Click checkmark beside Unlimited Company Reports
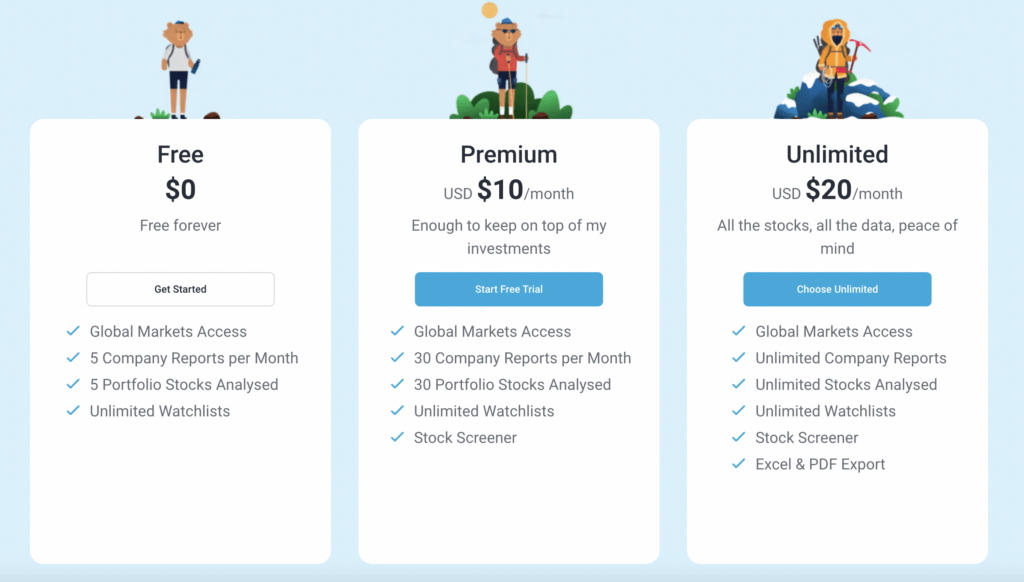The height and width of the screenshot is (582, 1024). pyautogui.click(x=739, y=358)
